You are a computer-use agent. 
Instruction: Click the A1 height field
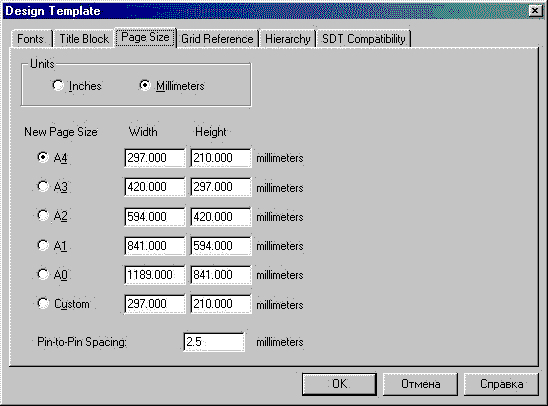(x=221, y=246)
